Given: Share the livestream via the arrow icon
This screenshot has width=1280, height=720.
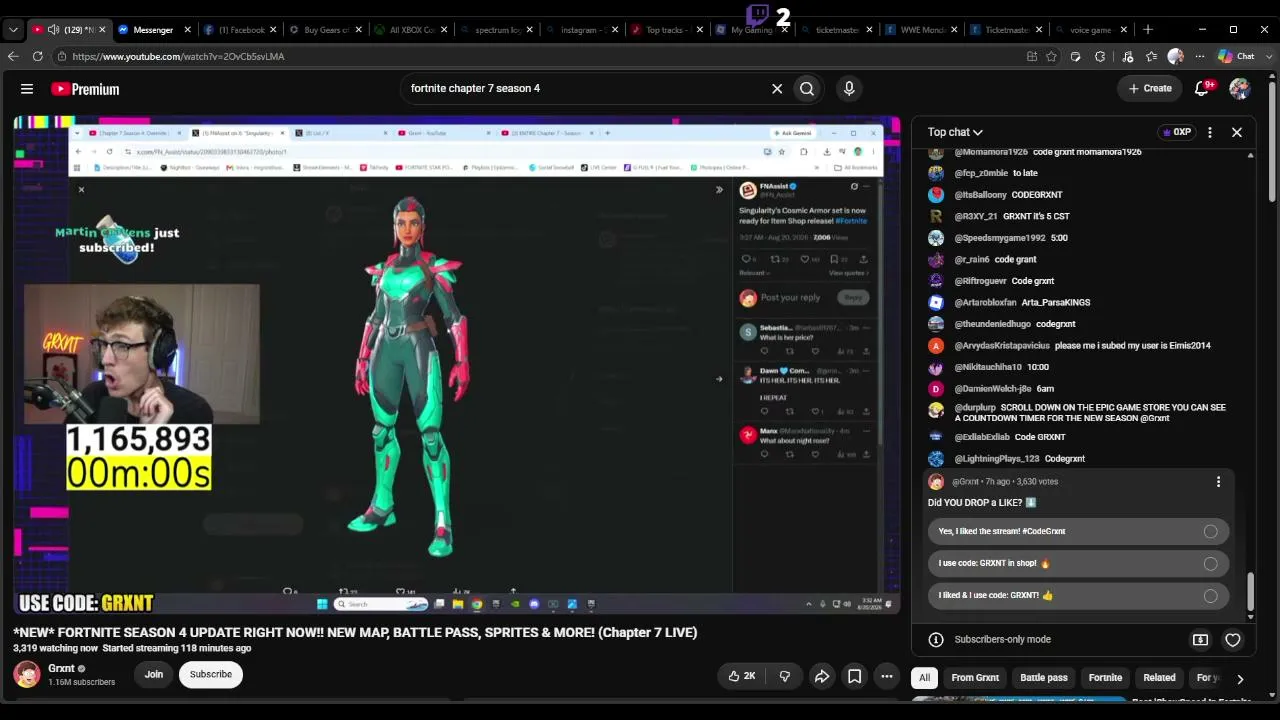Looking at the screenshot, I should tap(821, 676).
